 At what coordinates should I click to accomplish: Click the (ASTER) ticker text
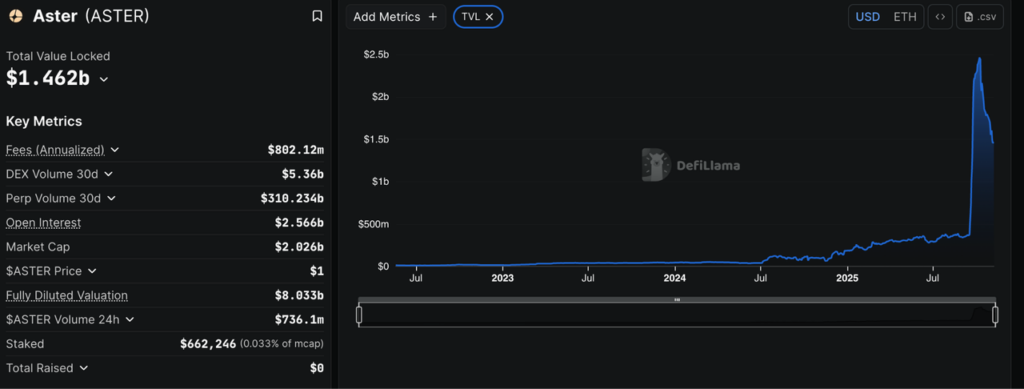click(117, 16)
